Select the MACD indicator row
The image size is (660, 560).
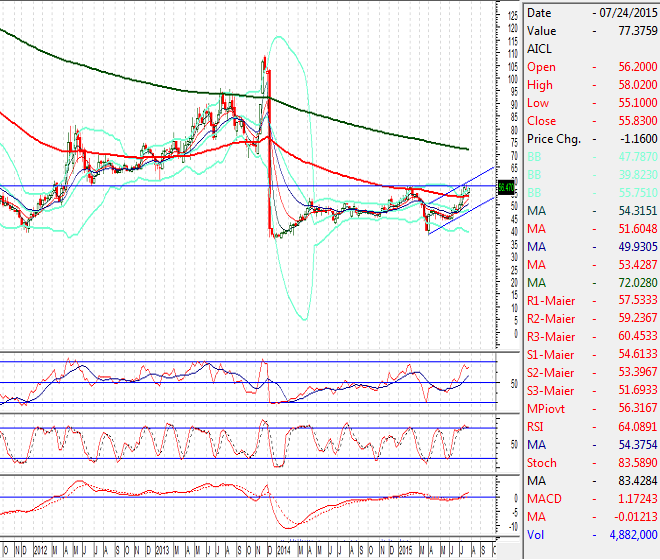tap(590, 498)
